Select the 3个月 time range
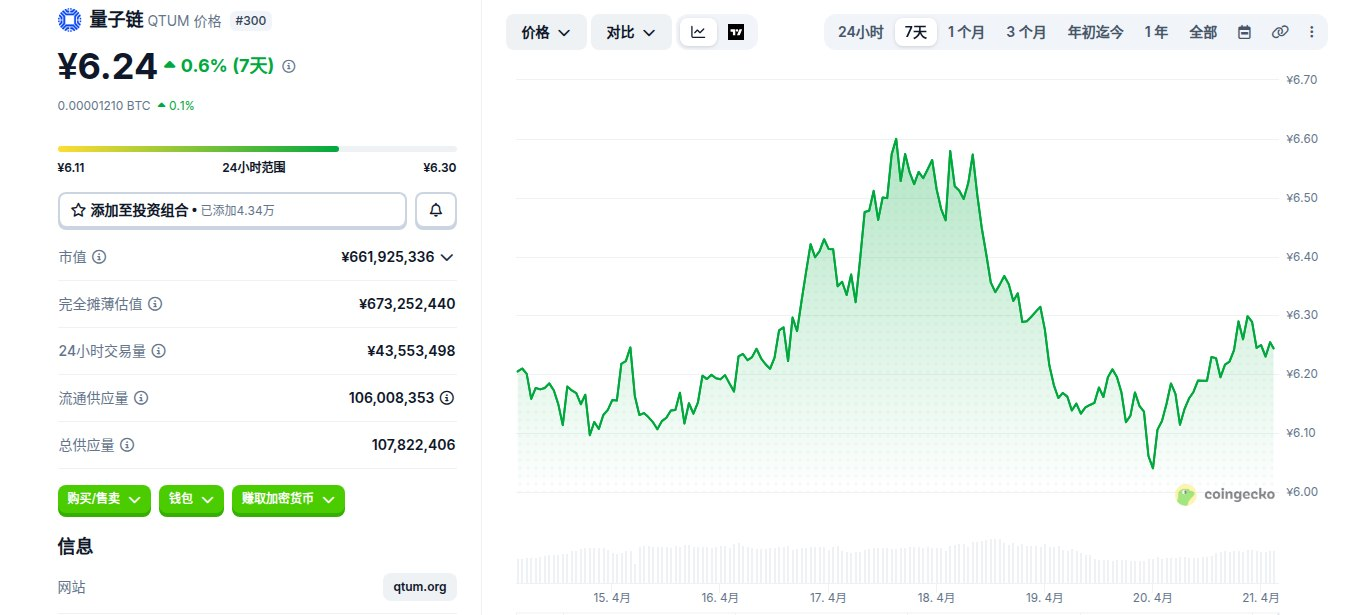Viewport: 1360px width, 615px height. [x=1026, y=32]
